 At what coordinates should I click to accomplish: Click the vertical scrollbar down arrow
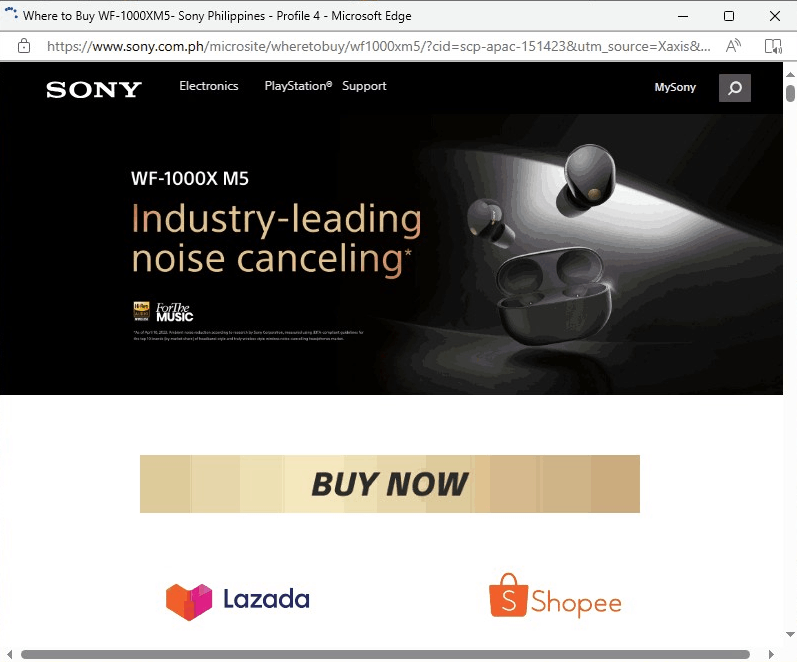[x=790, y=634]
